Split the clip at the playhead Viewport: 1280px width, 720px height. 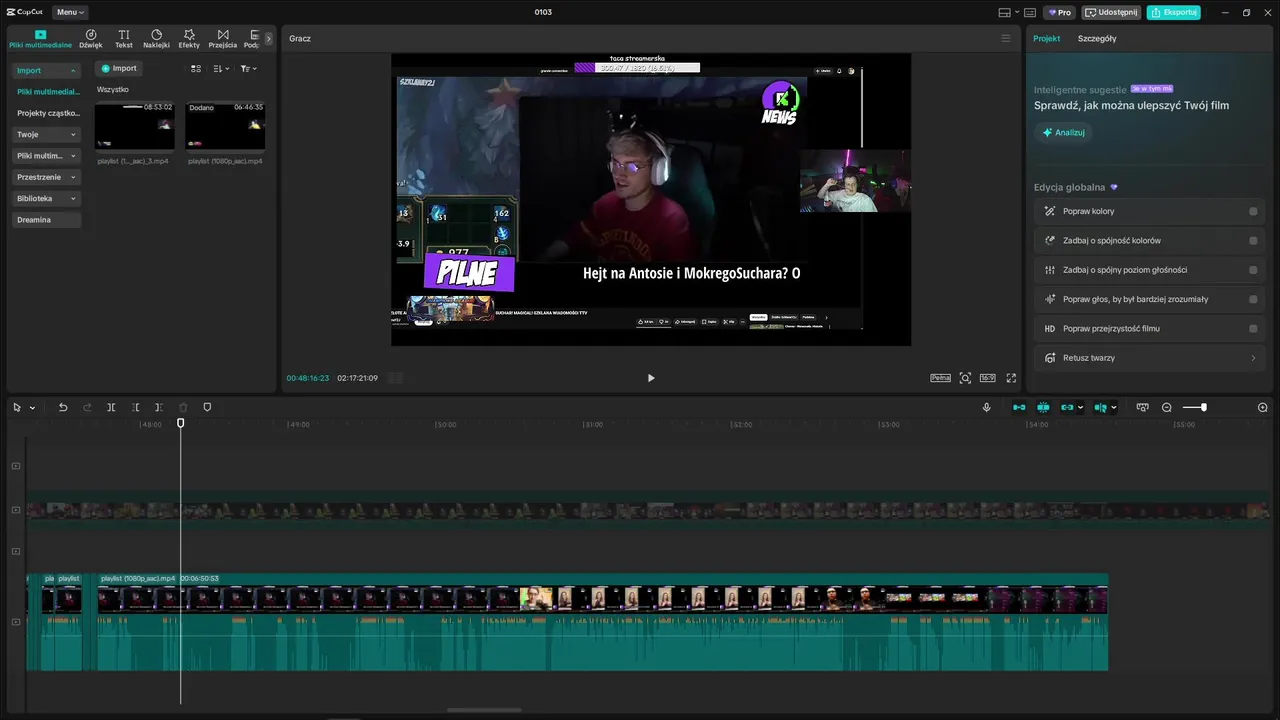111,407
